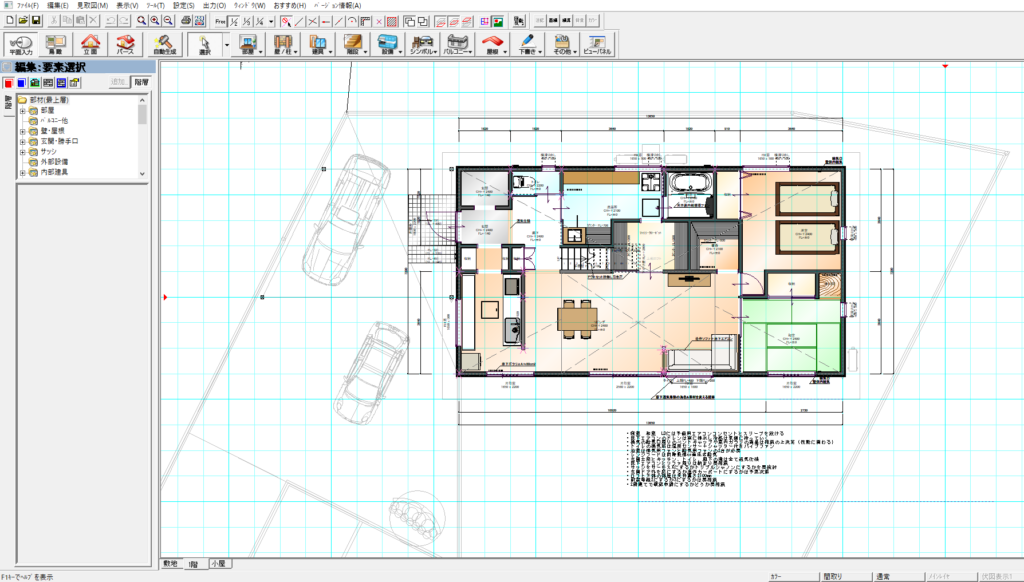Open the 立面 elevation view

[90, 44]
